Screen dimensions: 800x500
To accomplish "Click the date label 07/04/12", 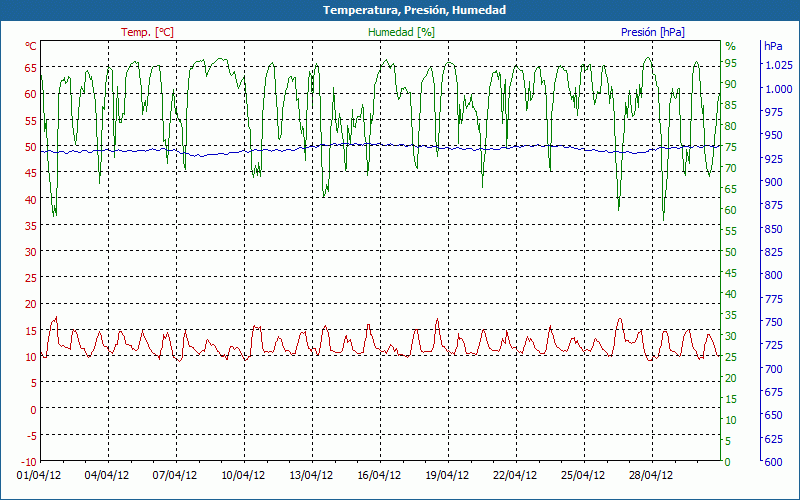I will [x=175, y=476].
